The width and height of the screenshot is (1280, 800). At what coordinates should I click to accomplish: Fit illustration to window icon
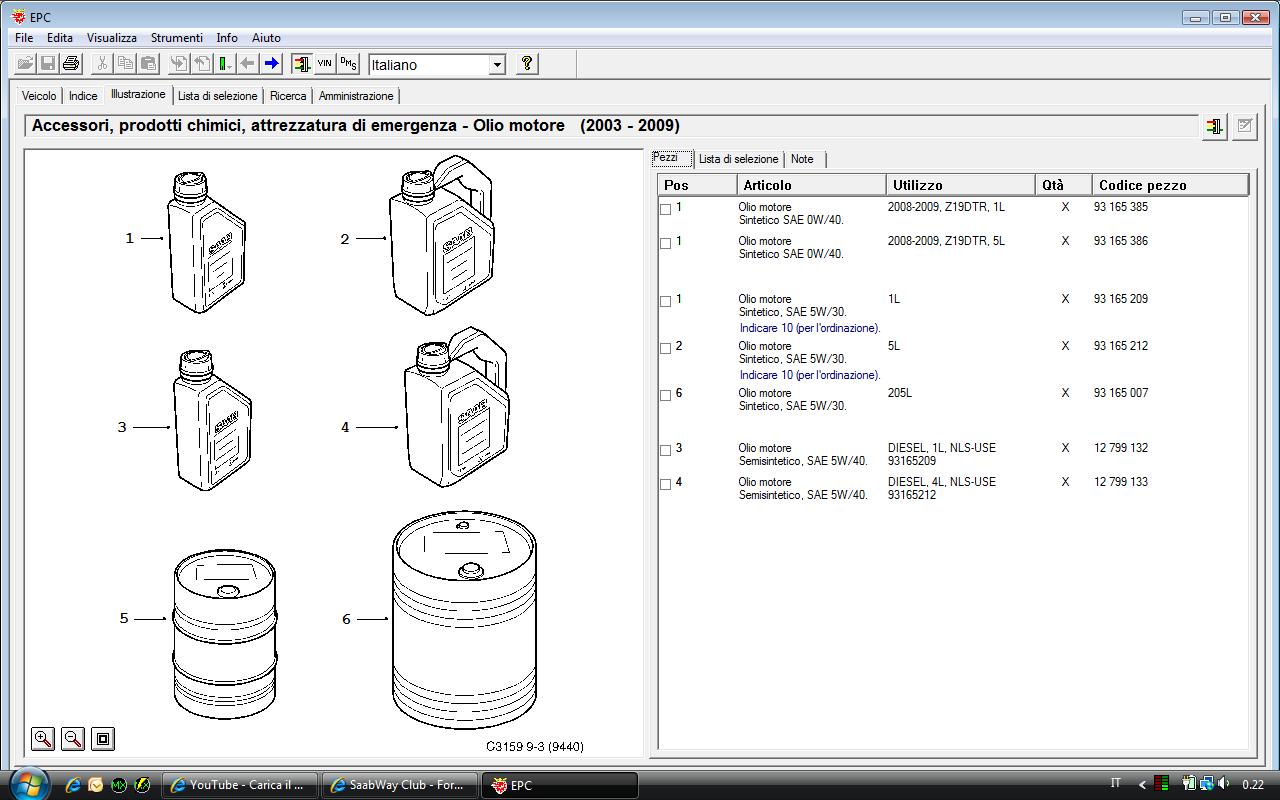103,739
